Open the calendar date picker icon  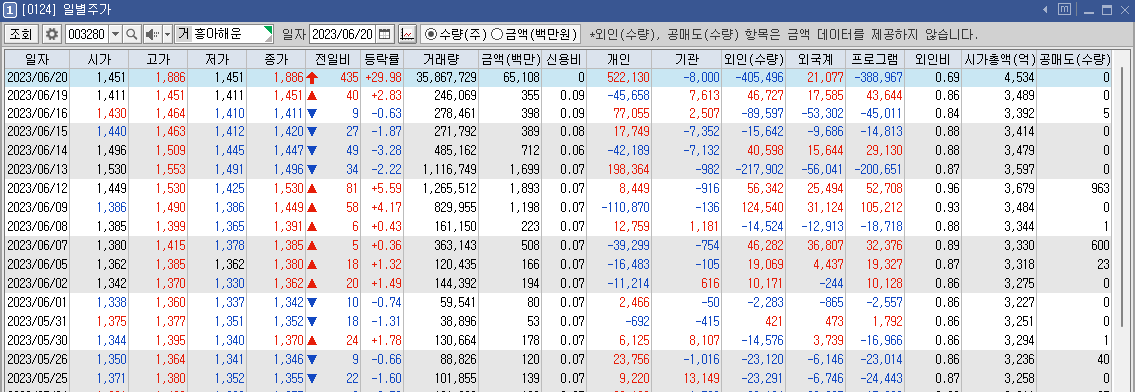[385, 34]
